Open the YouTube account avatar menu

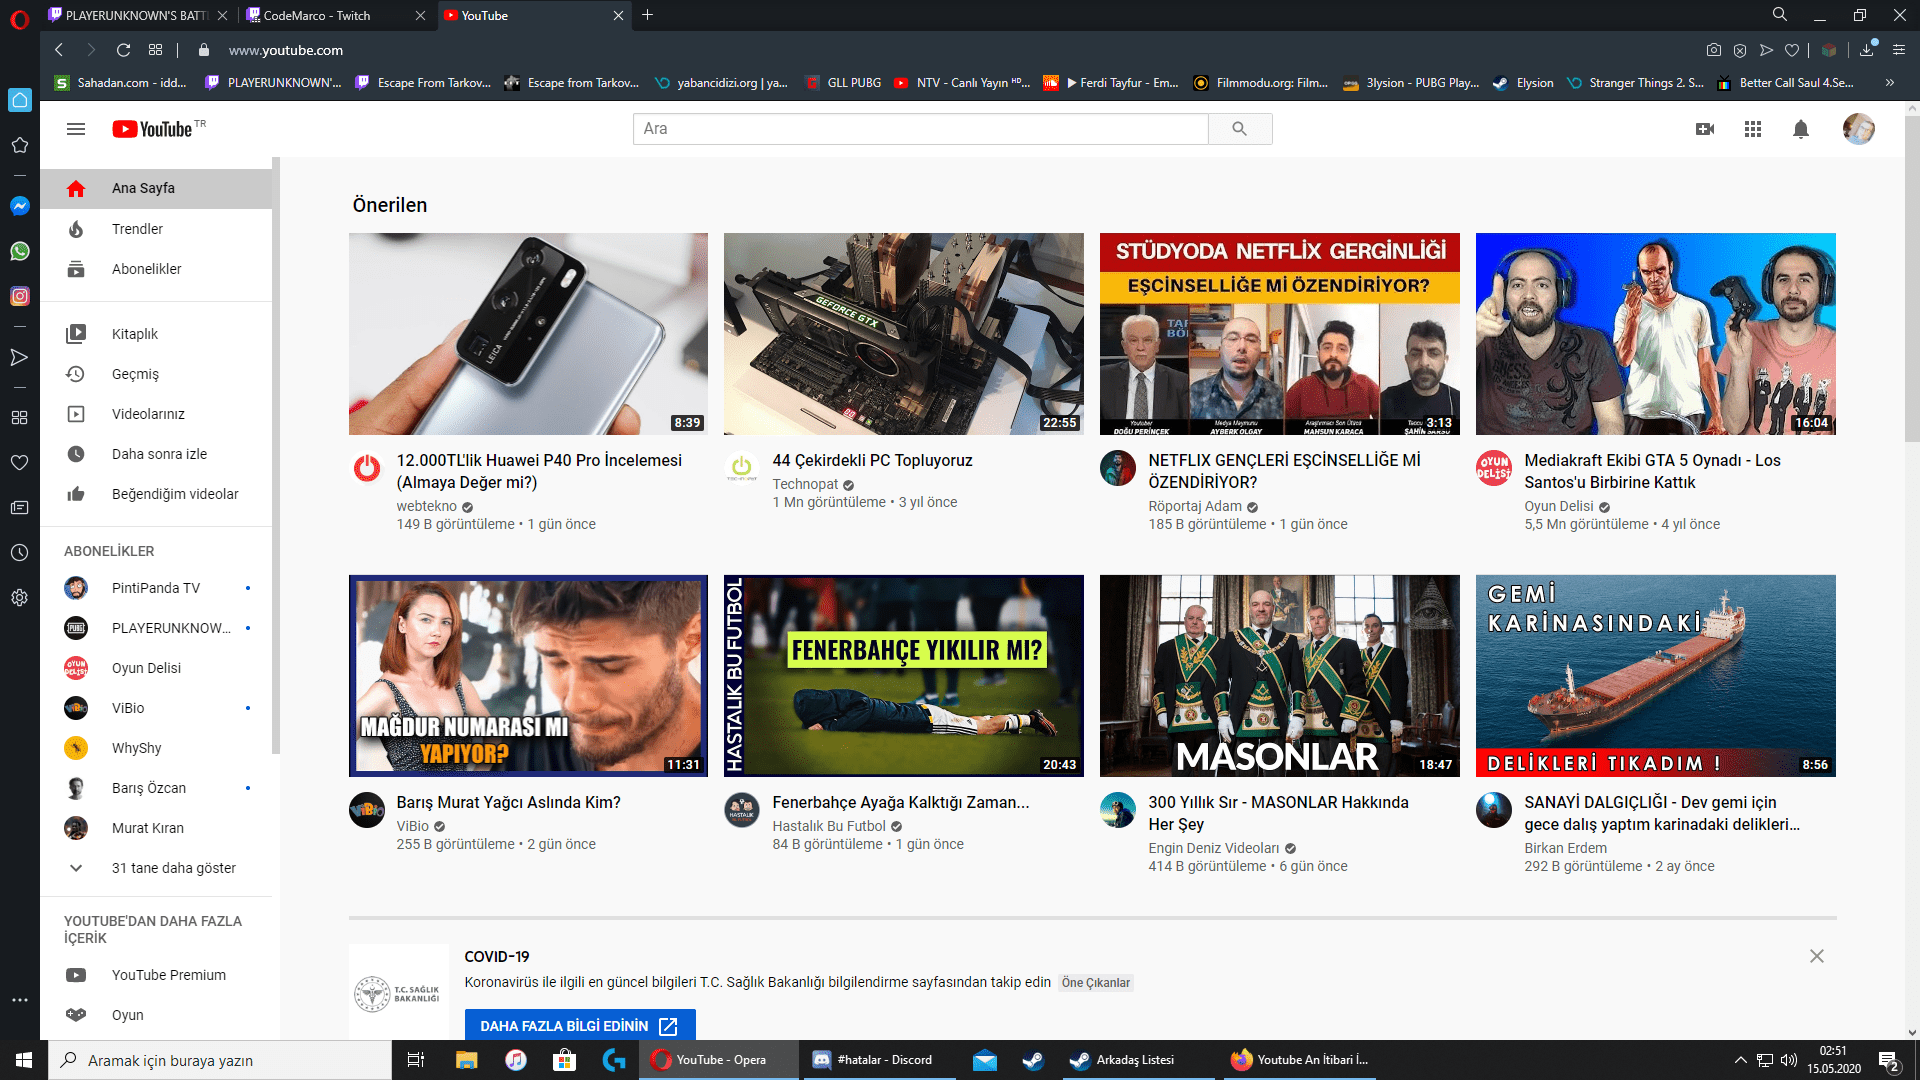point(1859,129)
